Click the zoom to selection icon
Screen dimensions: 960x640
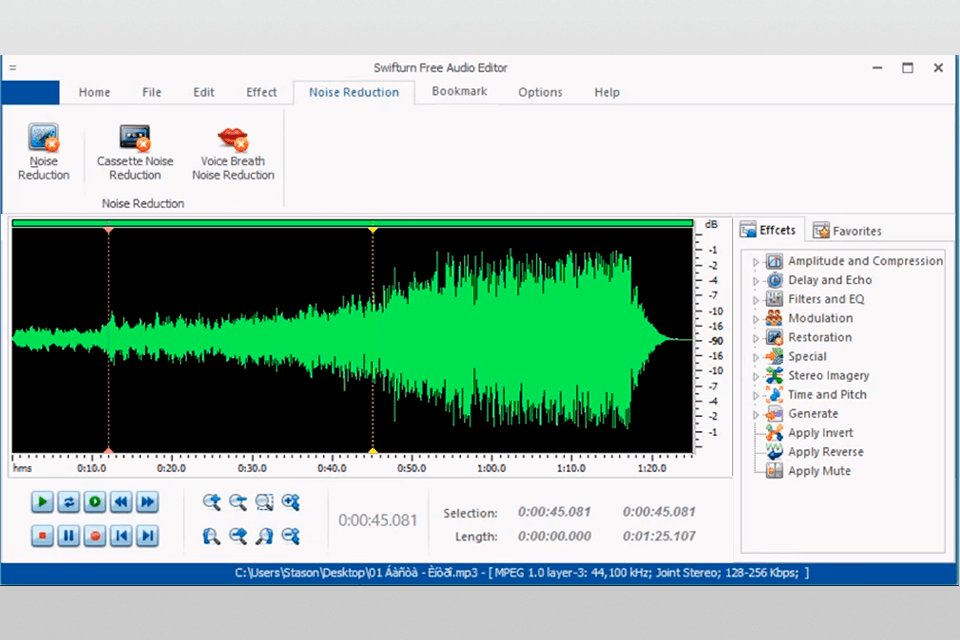click(264, 502)
